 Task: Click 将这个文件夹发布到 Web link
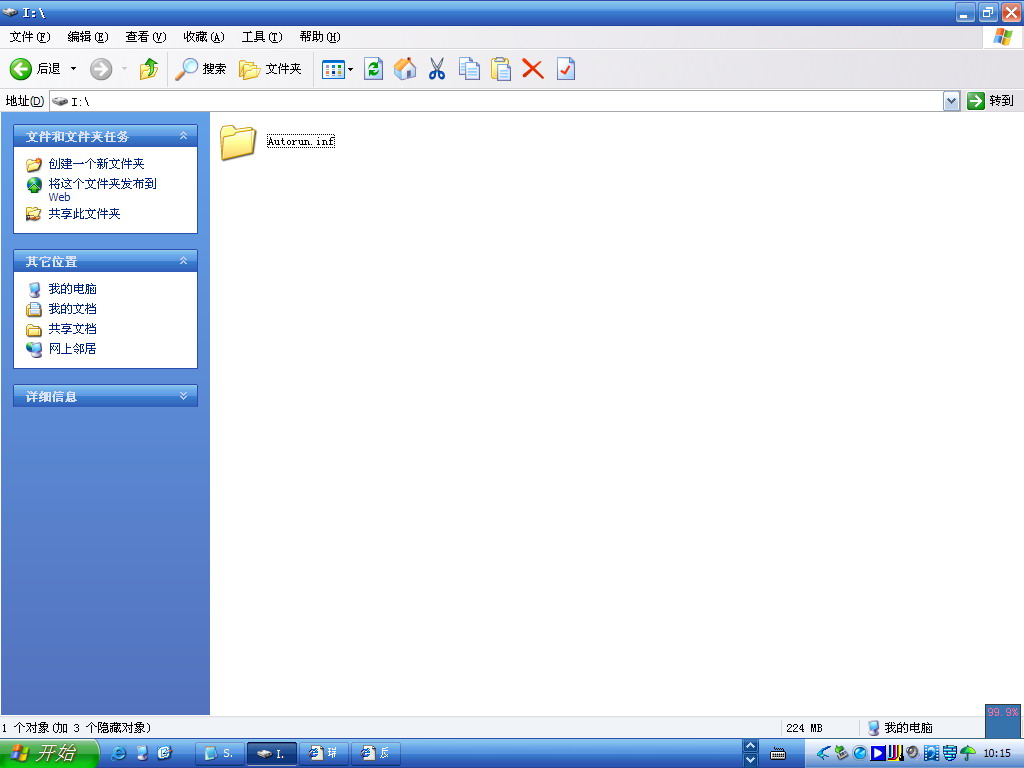click(102, 189)
